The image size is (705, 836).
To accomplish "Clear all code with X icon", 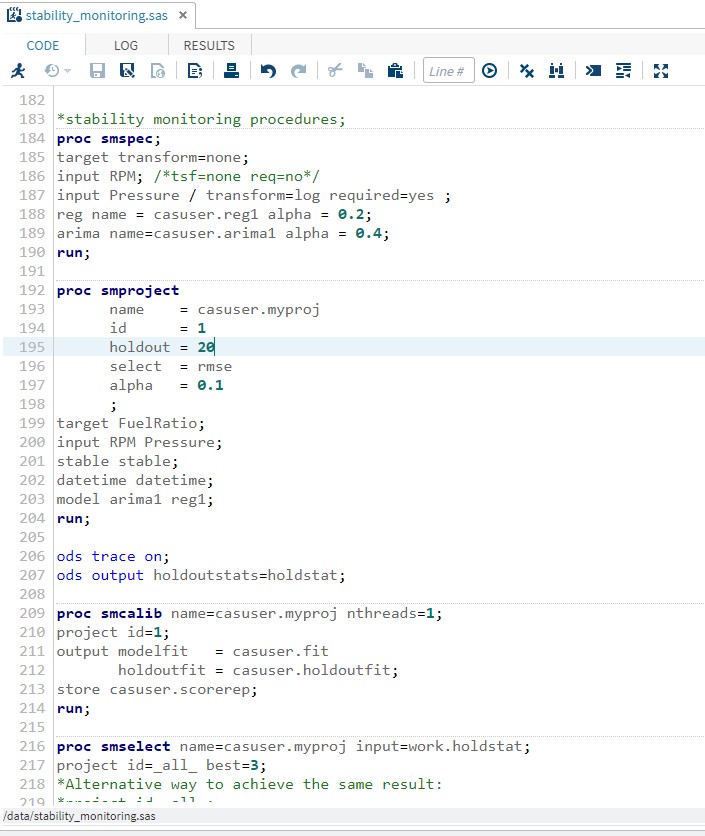I will [x=527, y=71].
